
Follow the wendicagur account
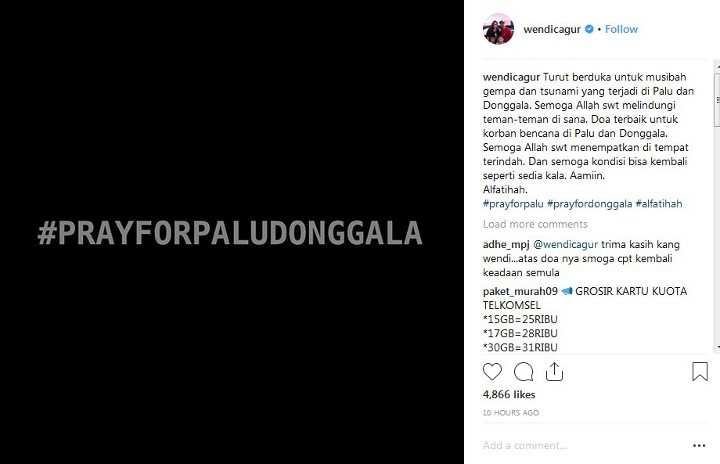pos(621,29)
